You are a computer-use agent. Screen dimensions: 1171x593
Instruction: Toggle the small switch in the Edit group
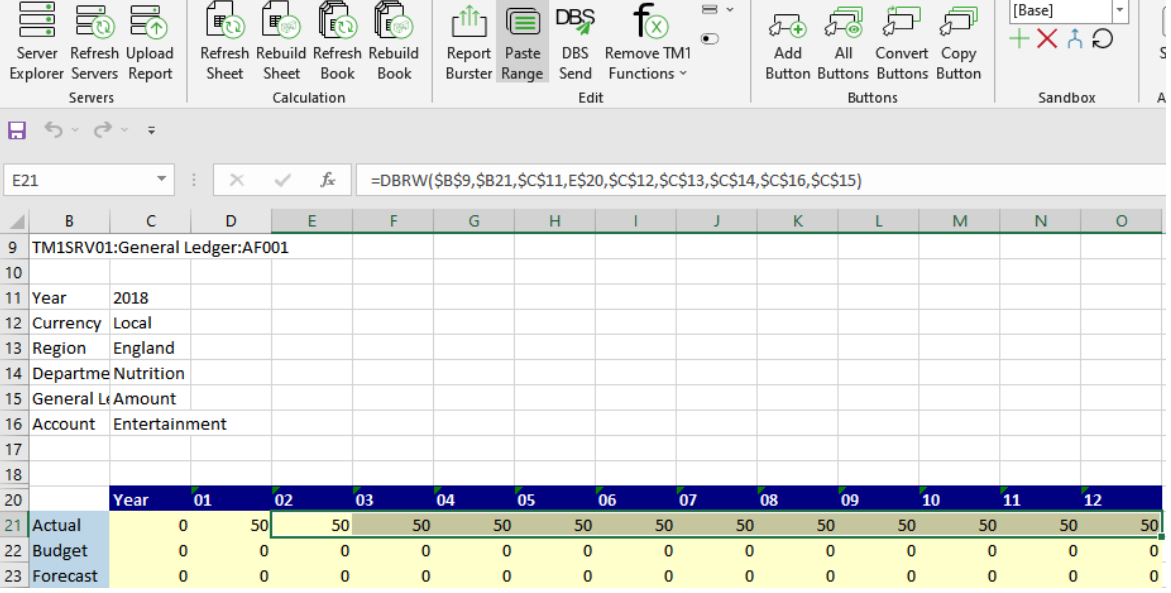709,39
